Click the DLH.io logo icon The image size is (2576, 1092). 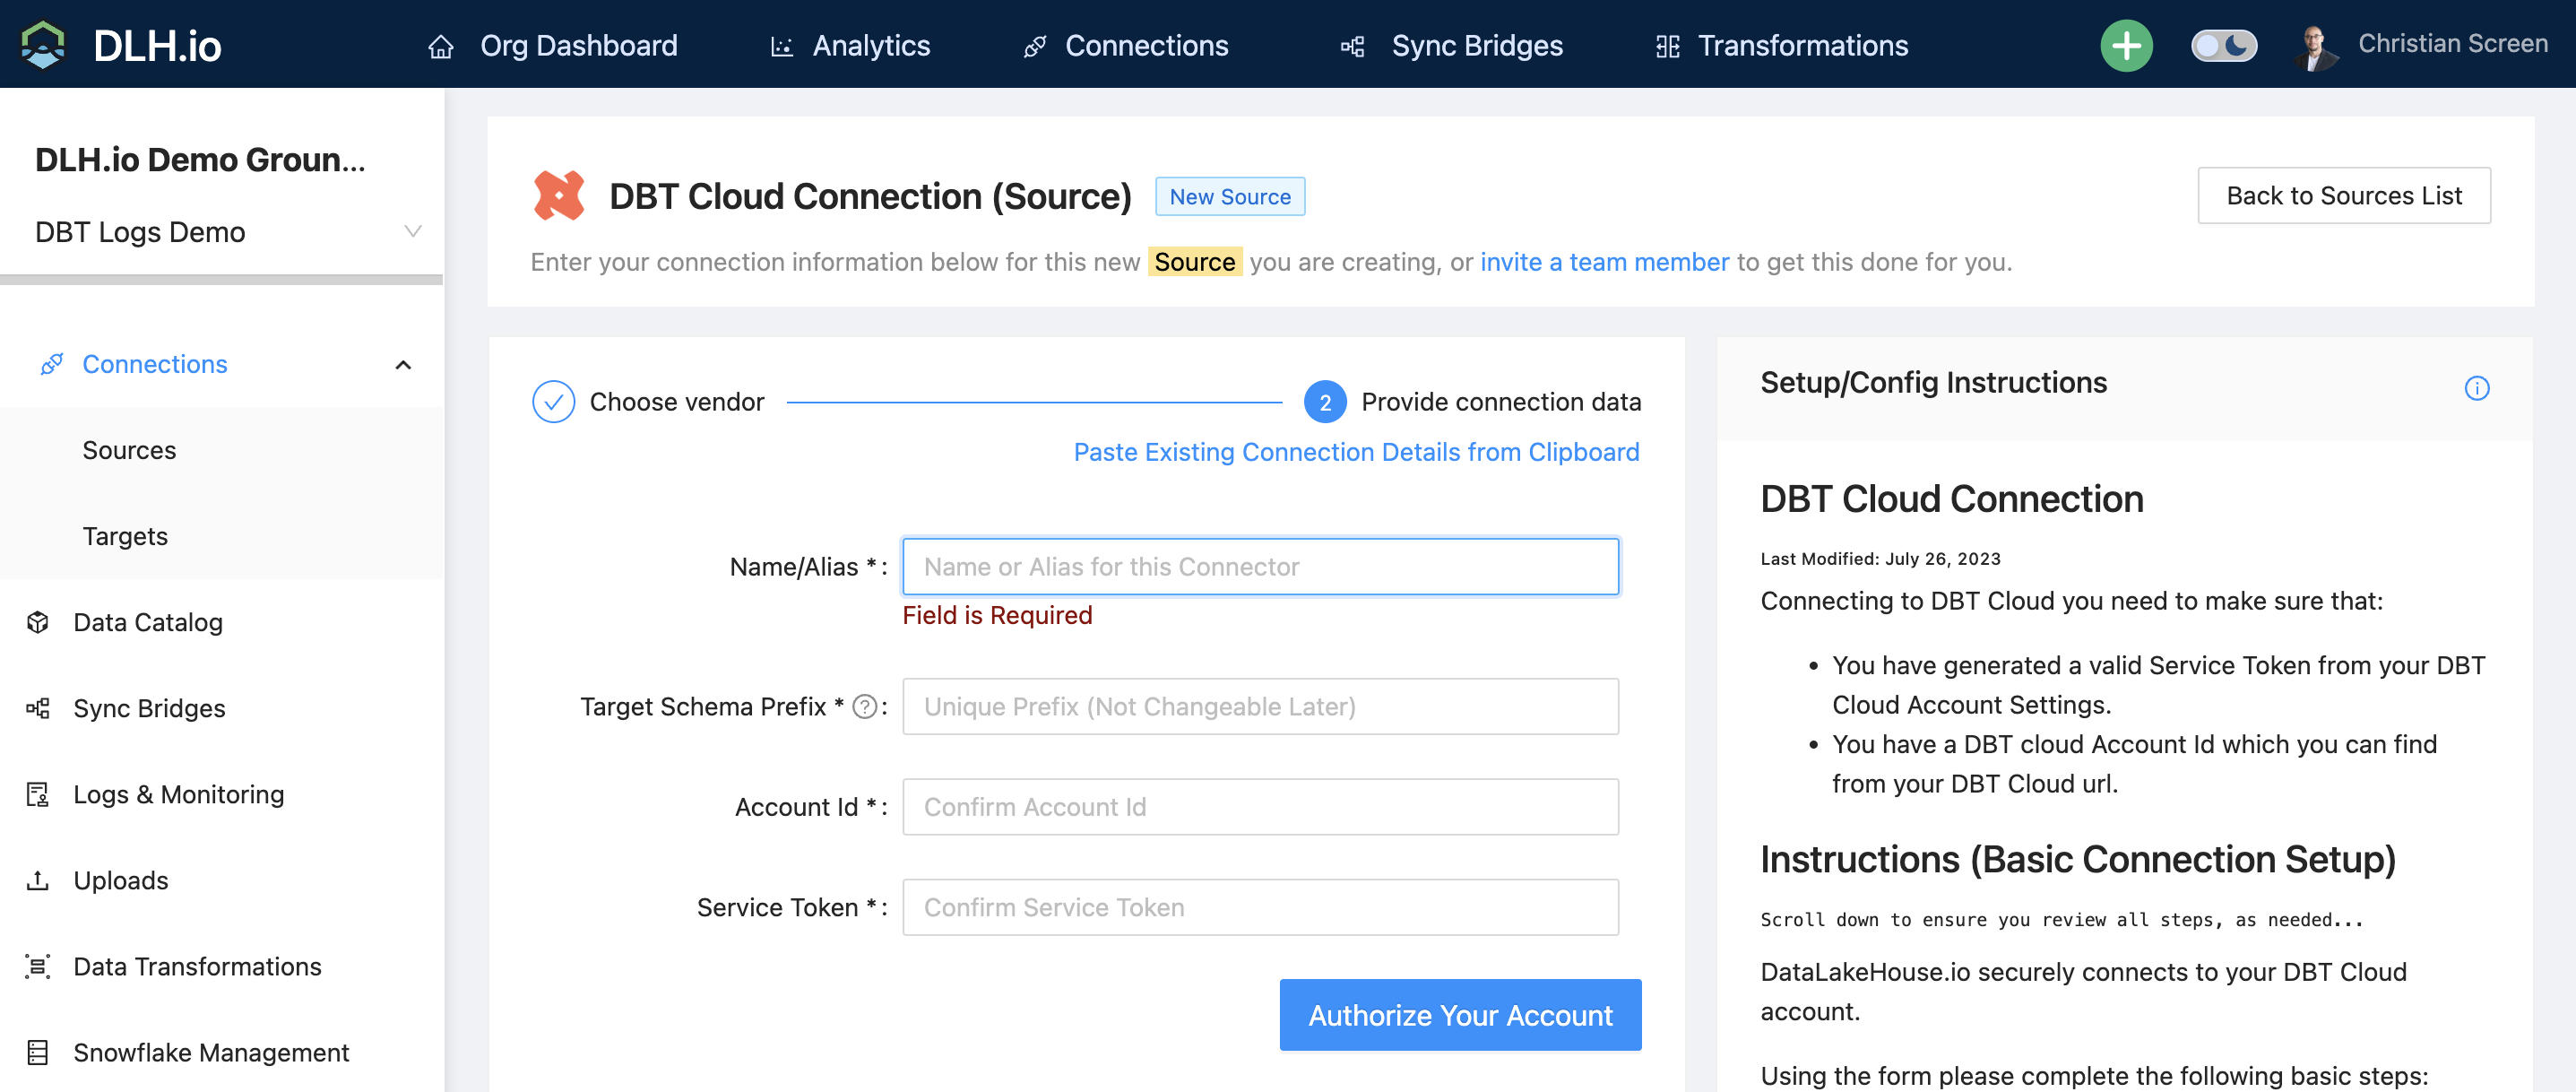tap(44, 45)
